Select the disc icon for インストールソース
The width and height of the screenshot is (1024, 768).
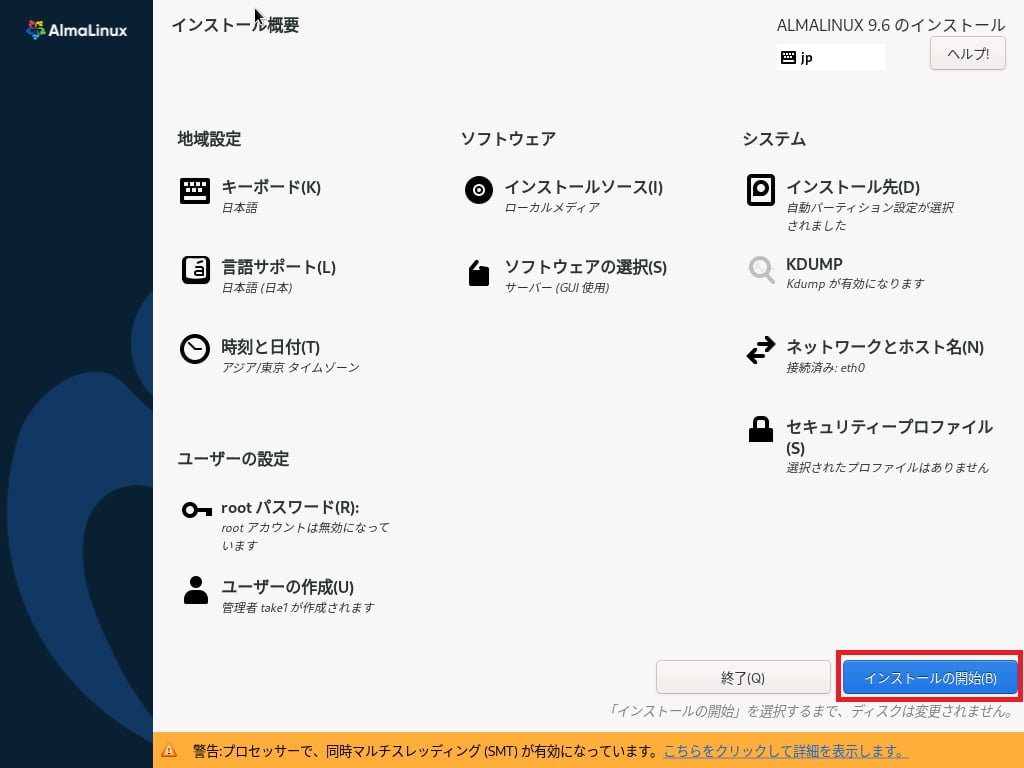click(x=479, y=190)
